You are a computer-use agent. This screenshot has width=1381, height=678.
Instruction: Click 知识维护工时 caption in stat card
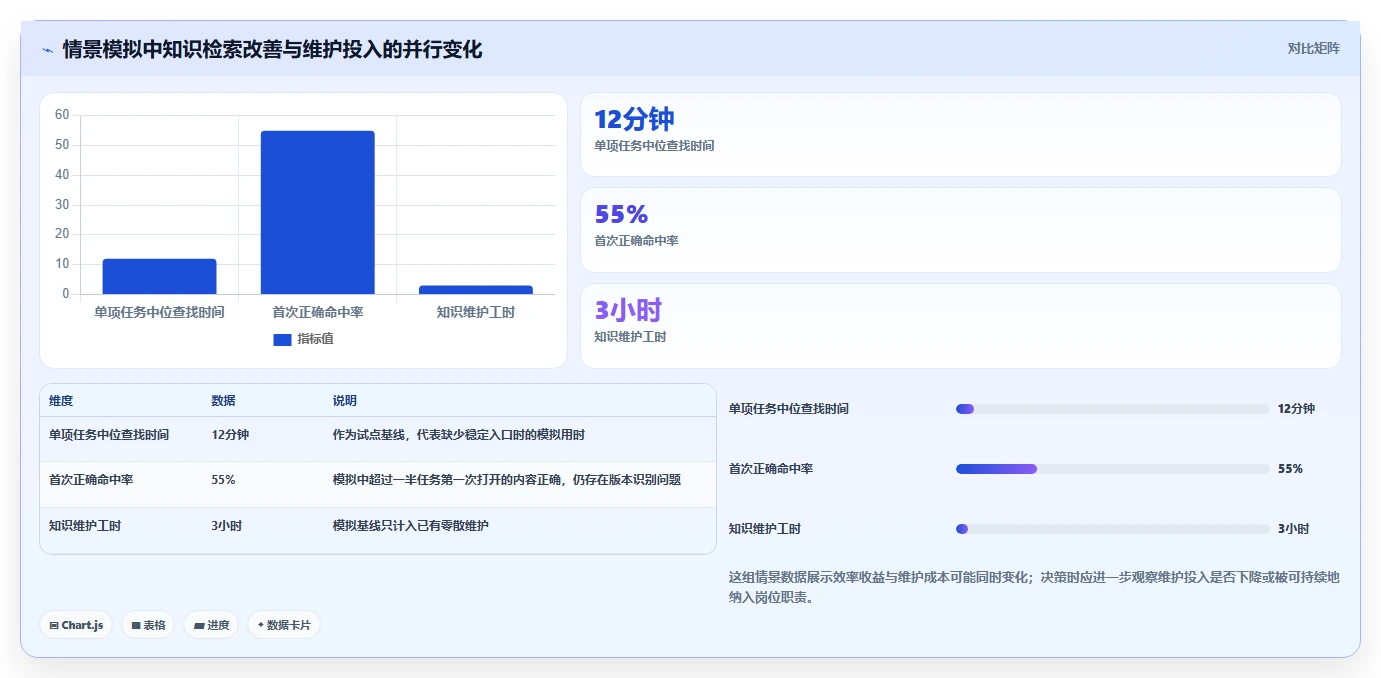click(630, 337)
